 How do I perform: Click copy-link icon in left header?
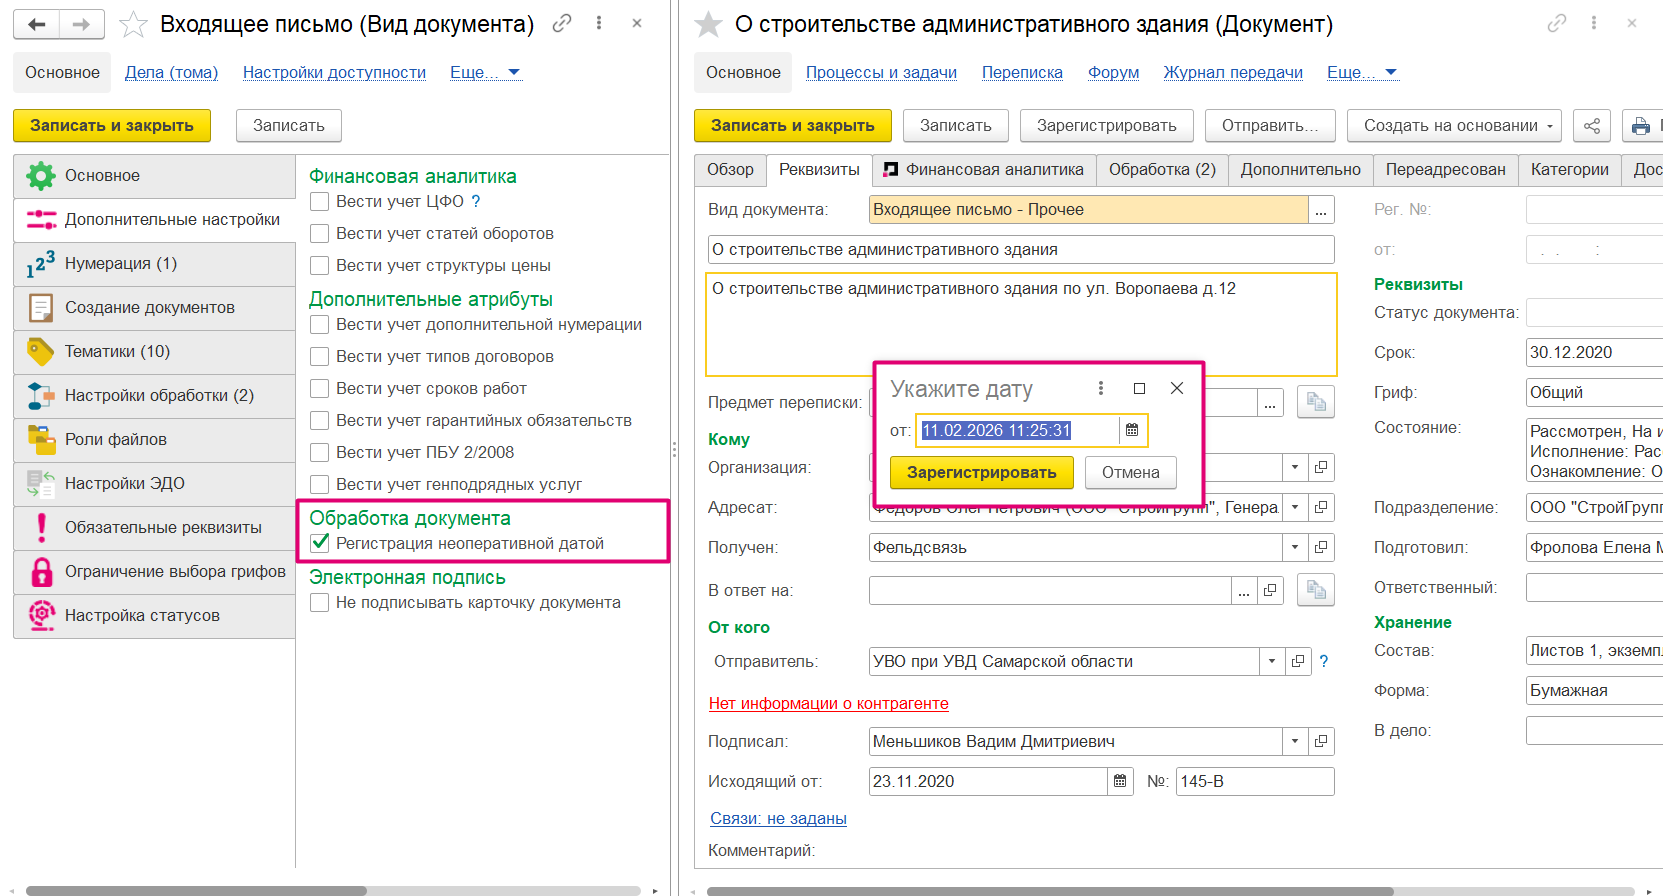pyautogui.click(x=562, y=23)
